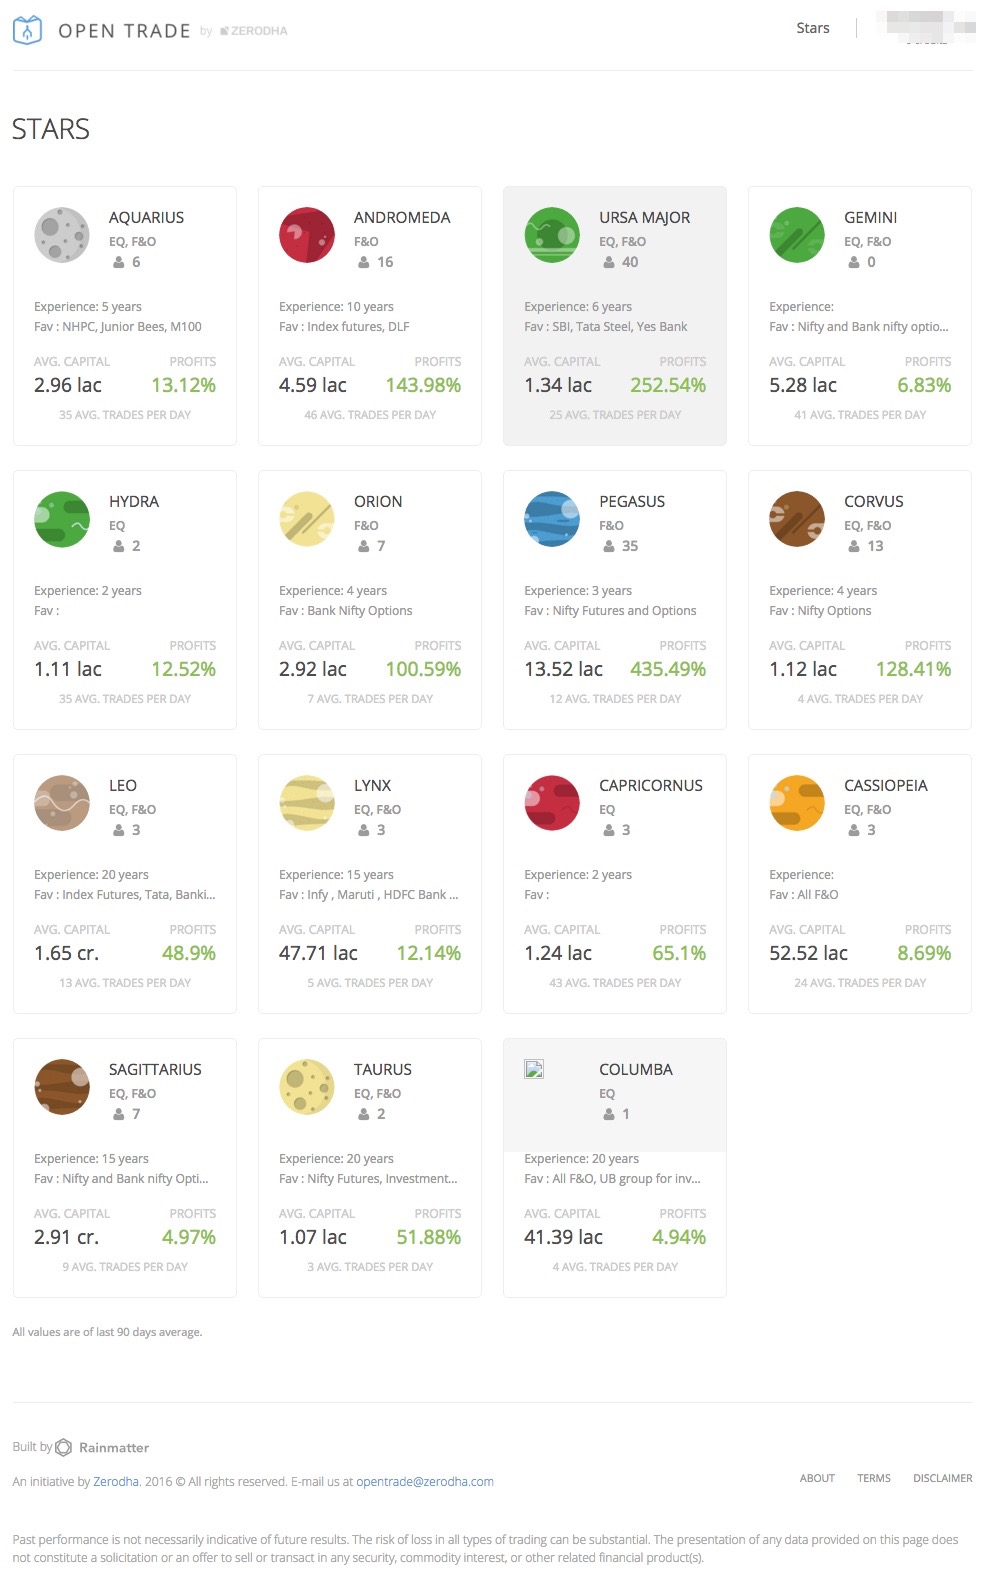Open the ABOUT footer link
The image size is (987, 1586).
point(817,1478)
